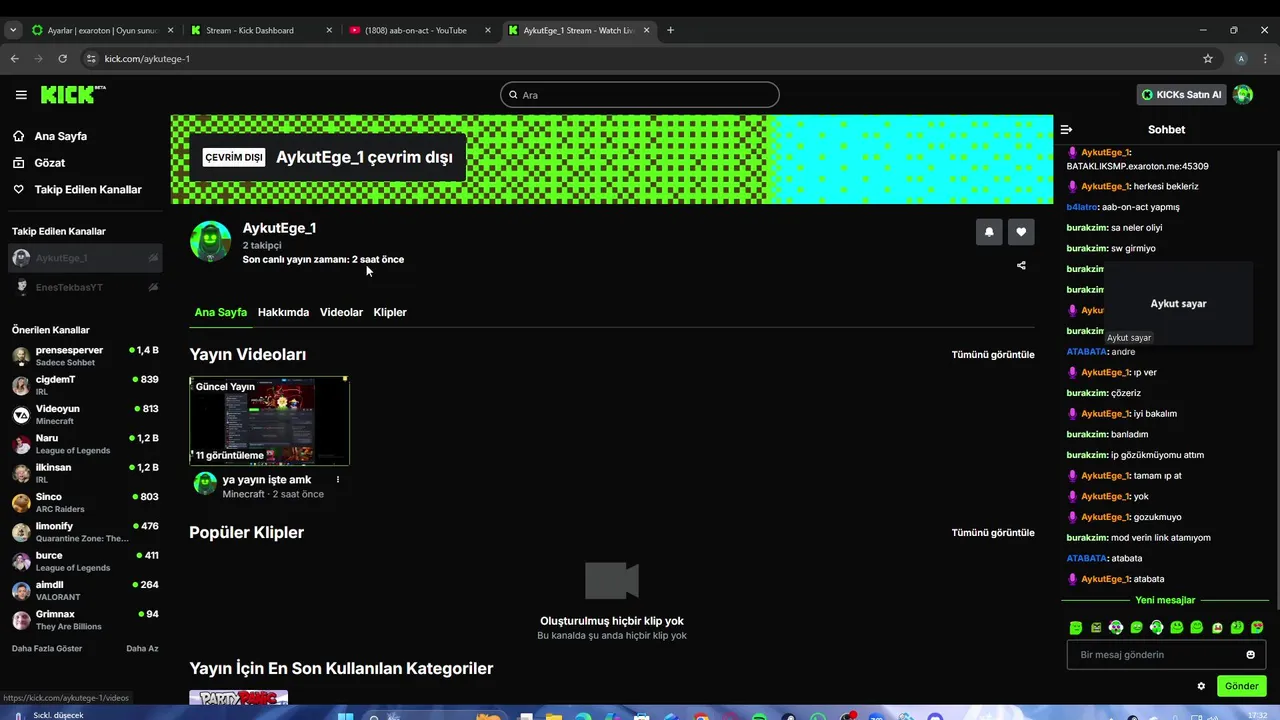Screen dimensions: 1280x720
Task: Show more channels via Daha Fazla Göster
Action: pyautogui.click(x=47, y=649)
